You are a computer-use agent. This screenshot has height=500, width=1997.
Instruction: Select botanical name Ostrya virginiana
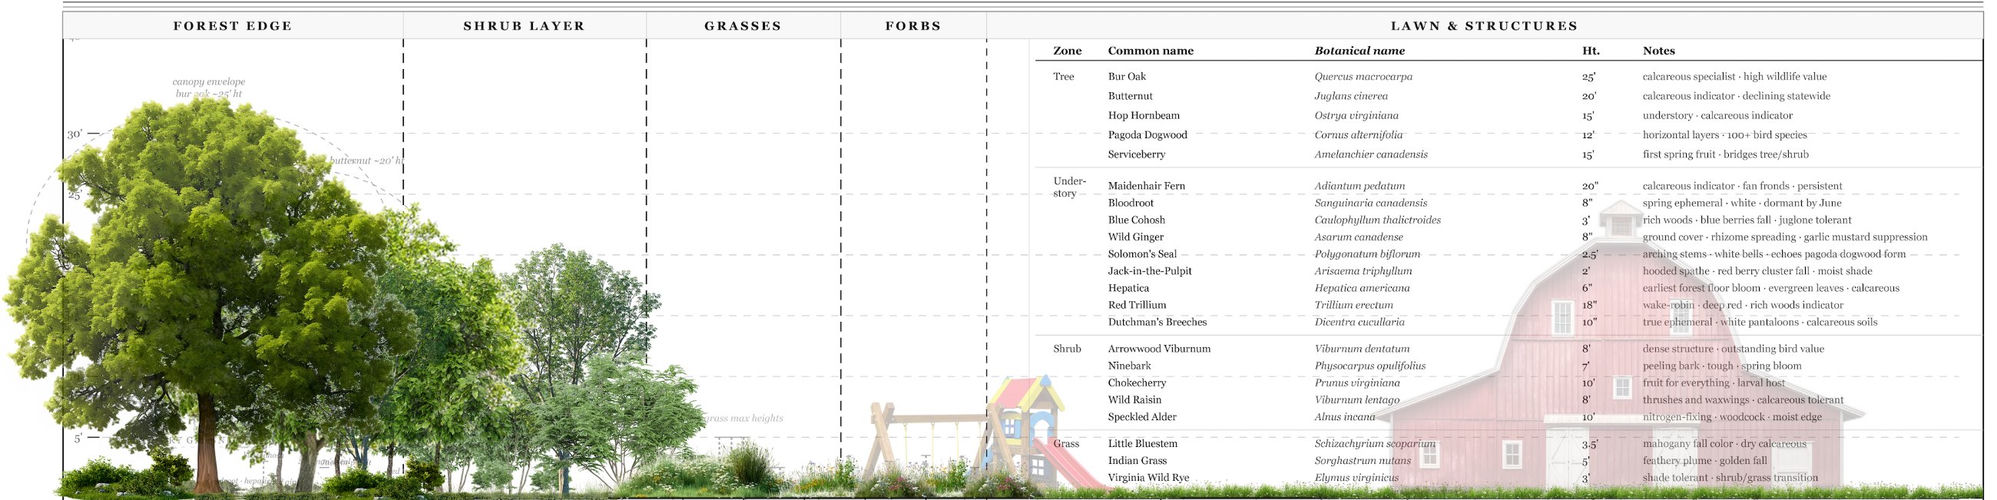pyautogui.click(x=1358, y=116)
